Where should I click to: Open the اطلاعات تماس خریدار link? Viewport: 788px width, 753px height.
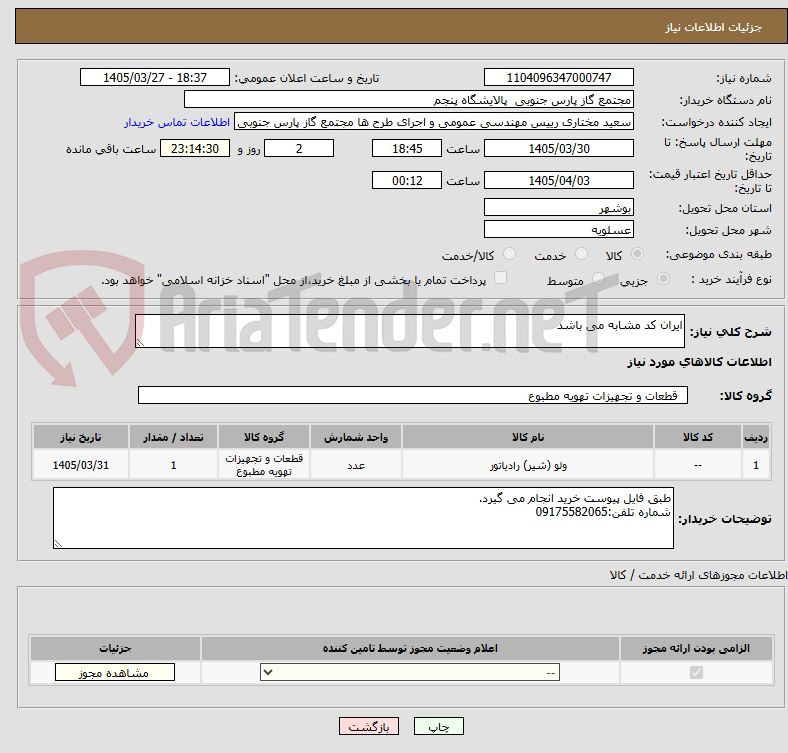177,122
